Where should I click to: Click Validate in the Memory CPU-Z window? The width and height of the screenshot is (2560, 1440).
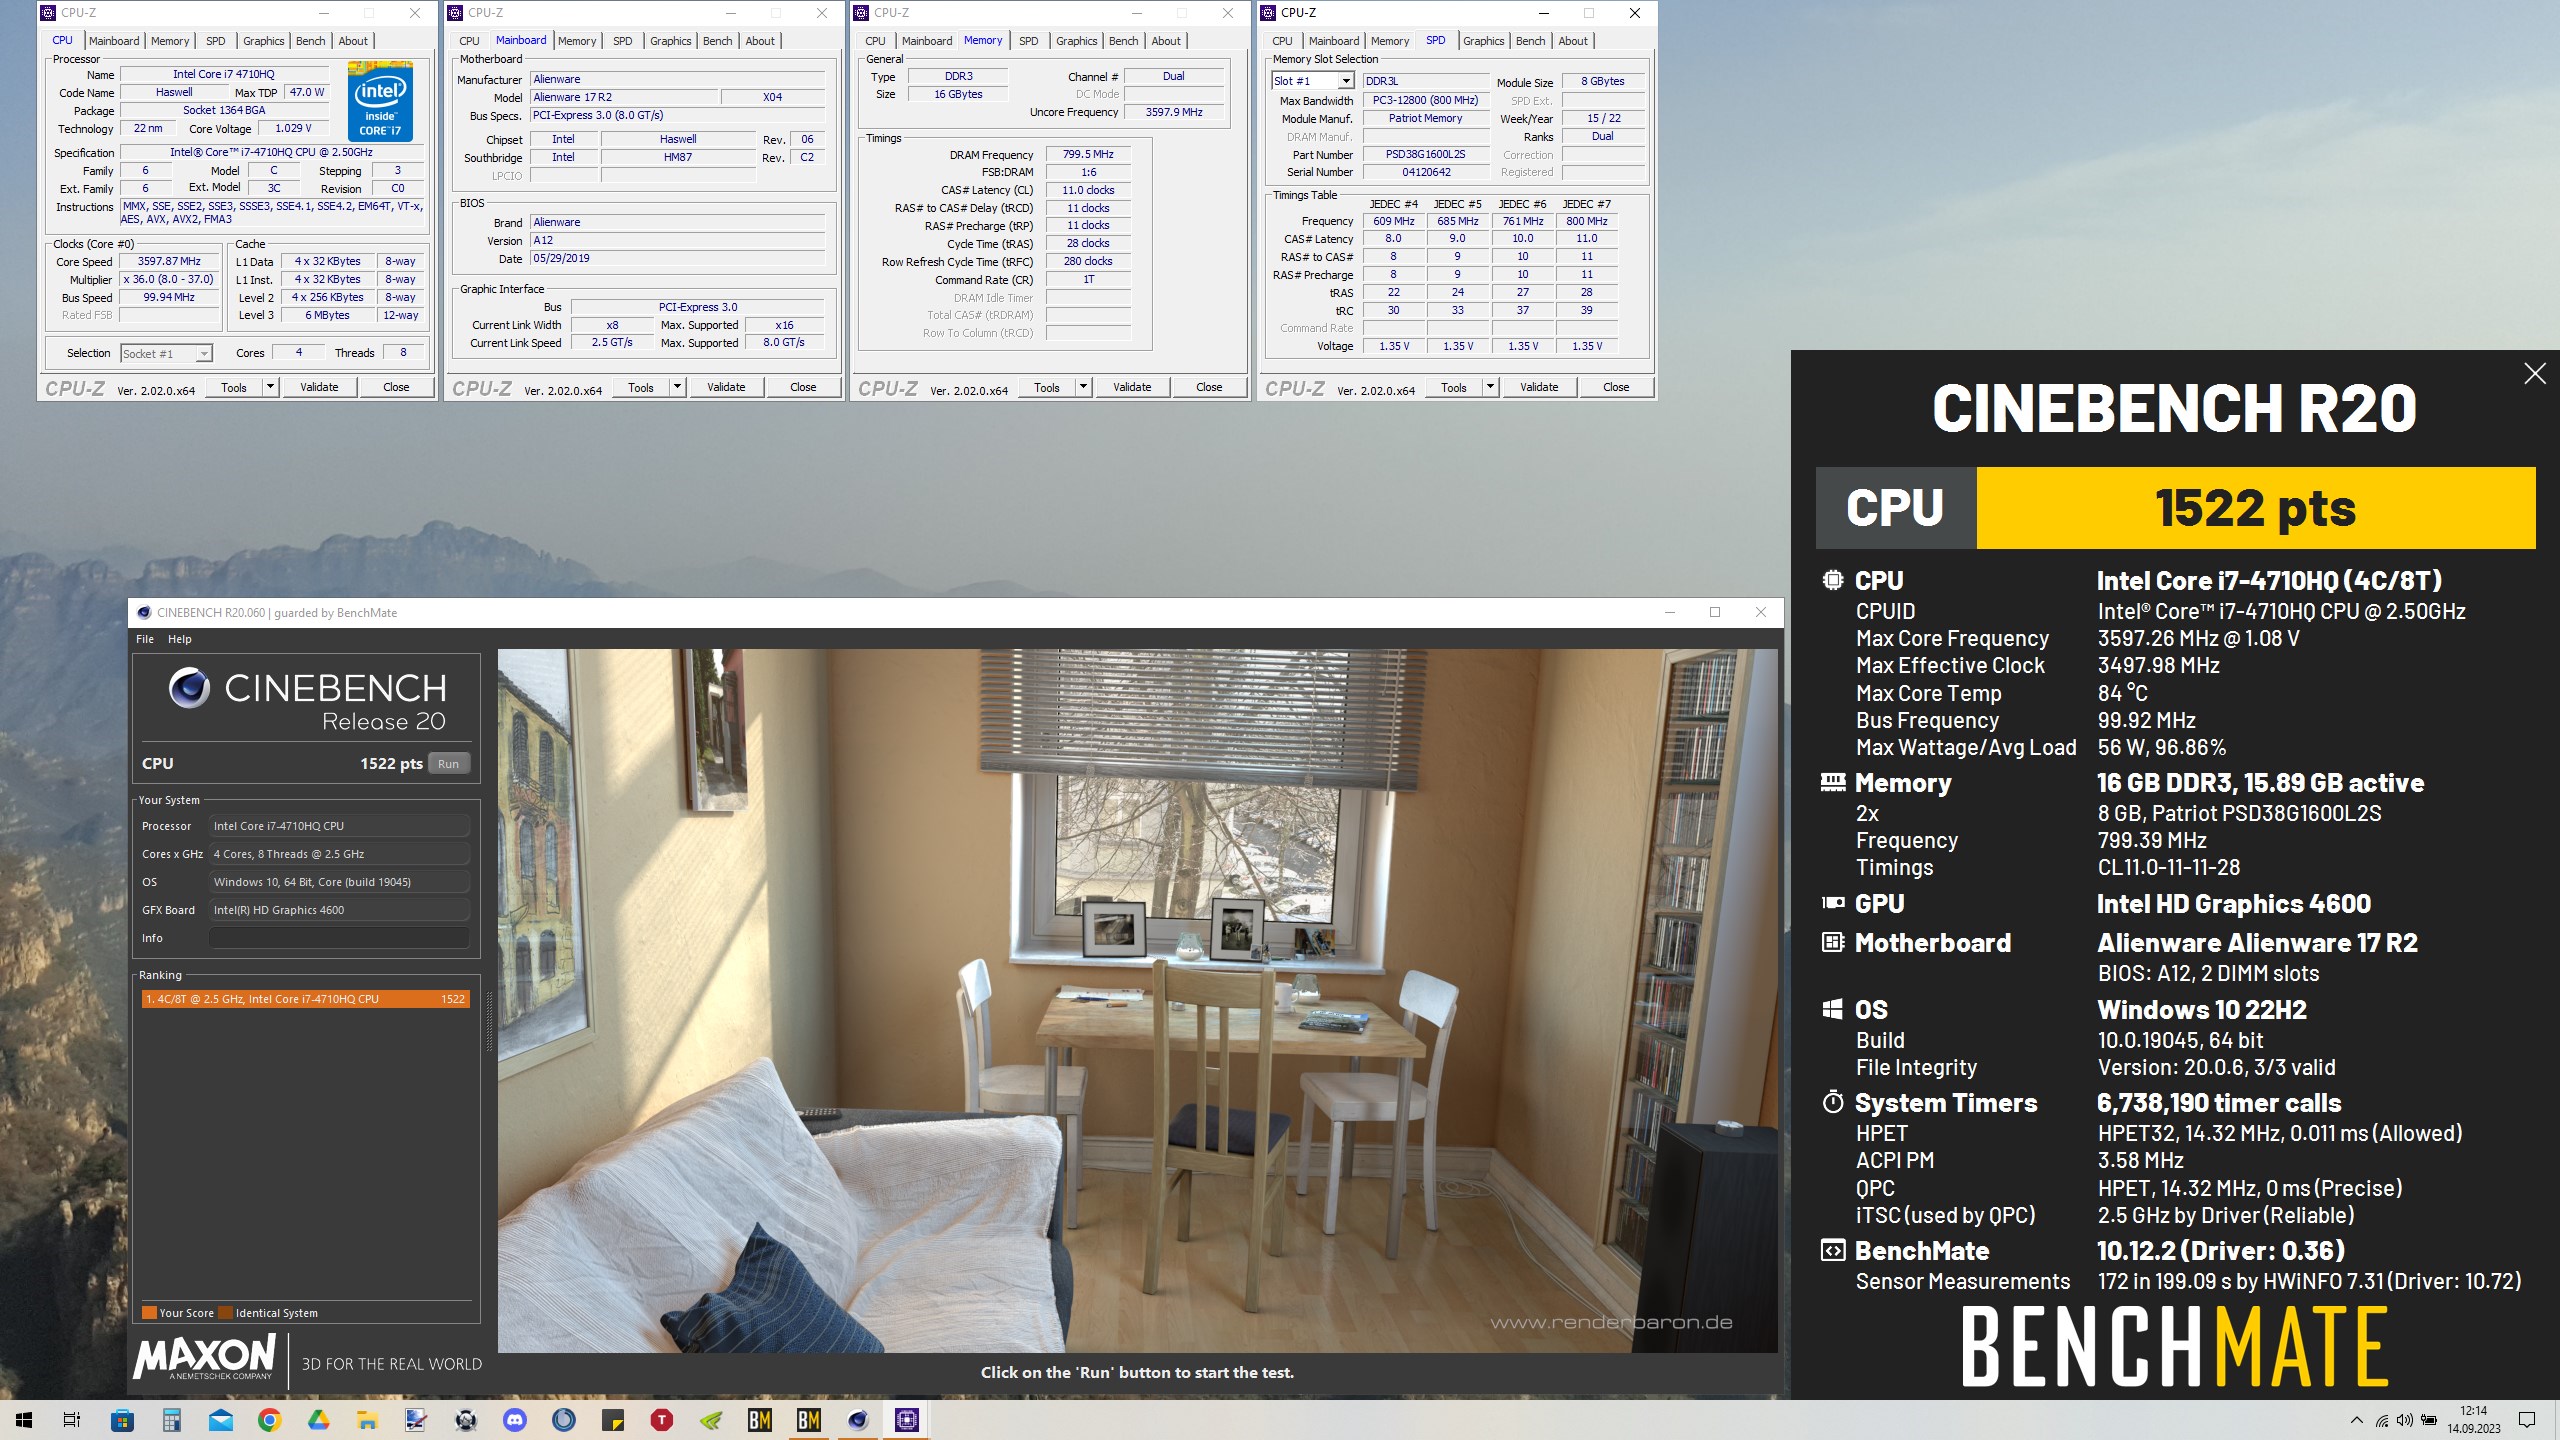coord(1132,387)
